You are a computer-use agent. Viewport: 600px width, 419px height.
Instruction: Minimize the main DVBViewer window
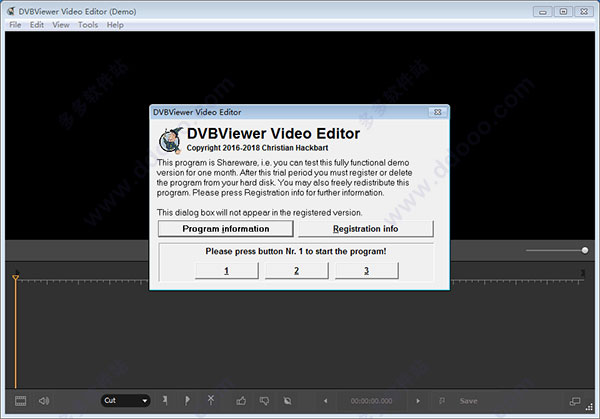tap(543, 12)
